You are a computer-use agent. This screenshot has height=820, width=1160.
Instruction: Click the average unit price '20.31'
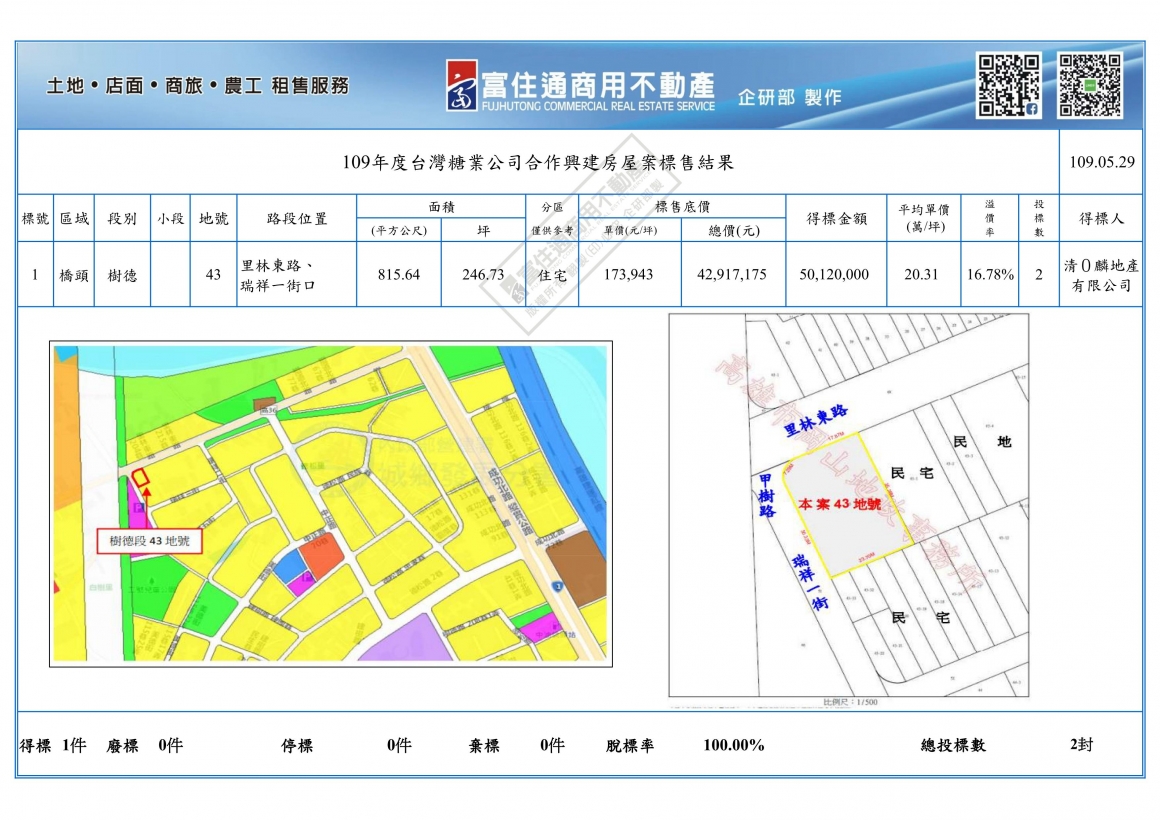(921, 275)
